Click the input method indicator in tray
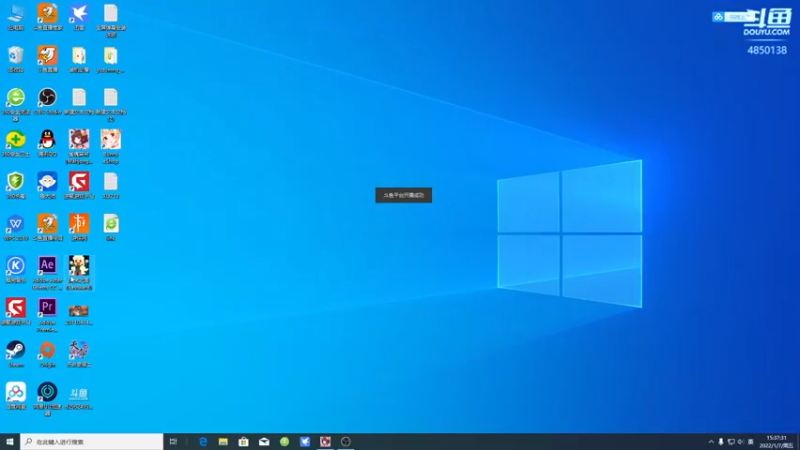Screen dimensions: 800x450 tap(751, 442)
